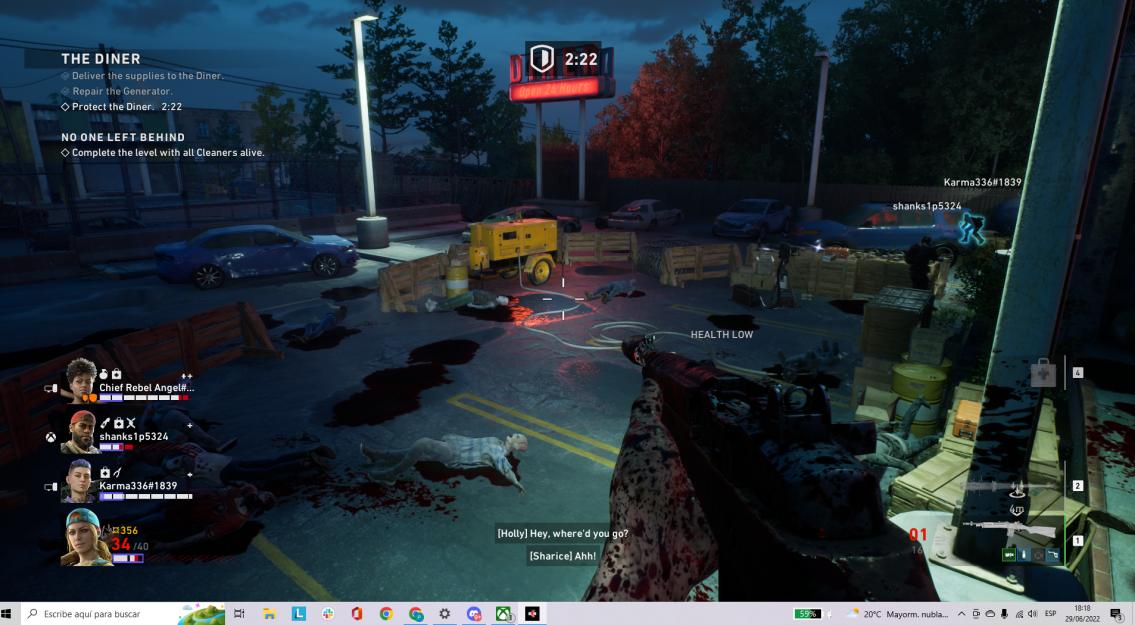Viewport: 1135px width, 625px height.
Task: Open the Windows Start menu
Action: tap(8, 613)
